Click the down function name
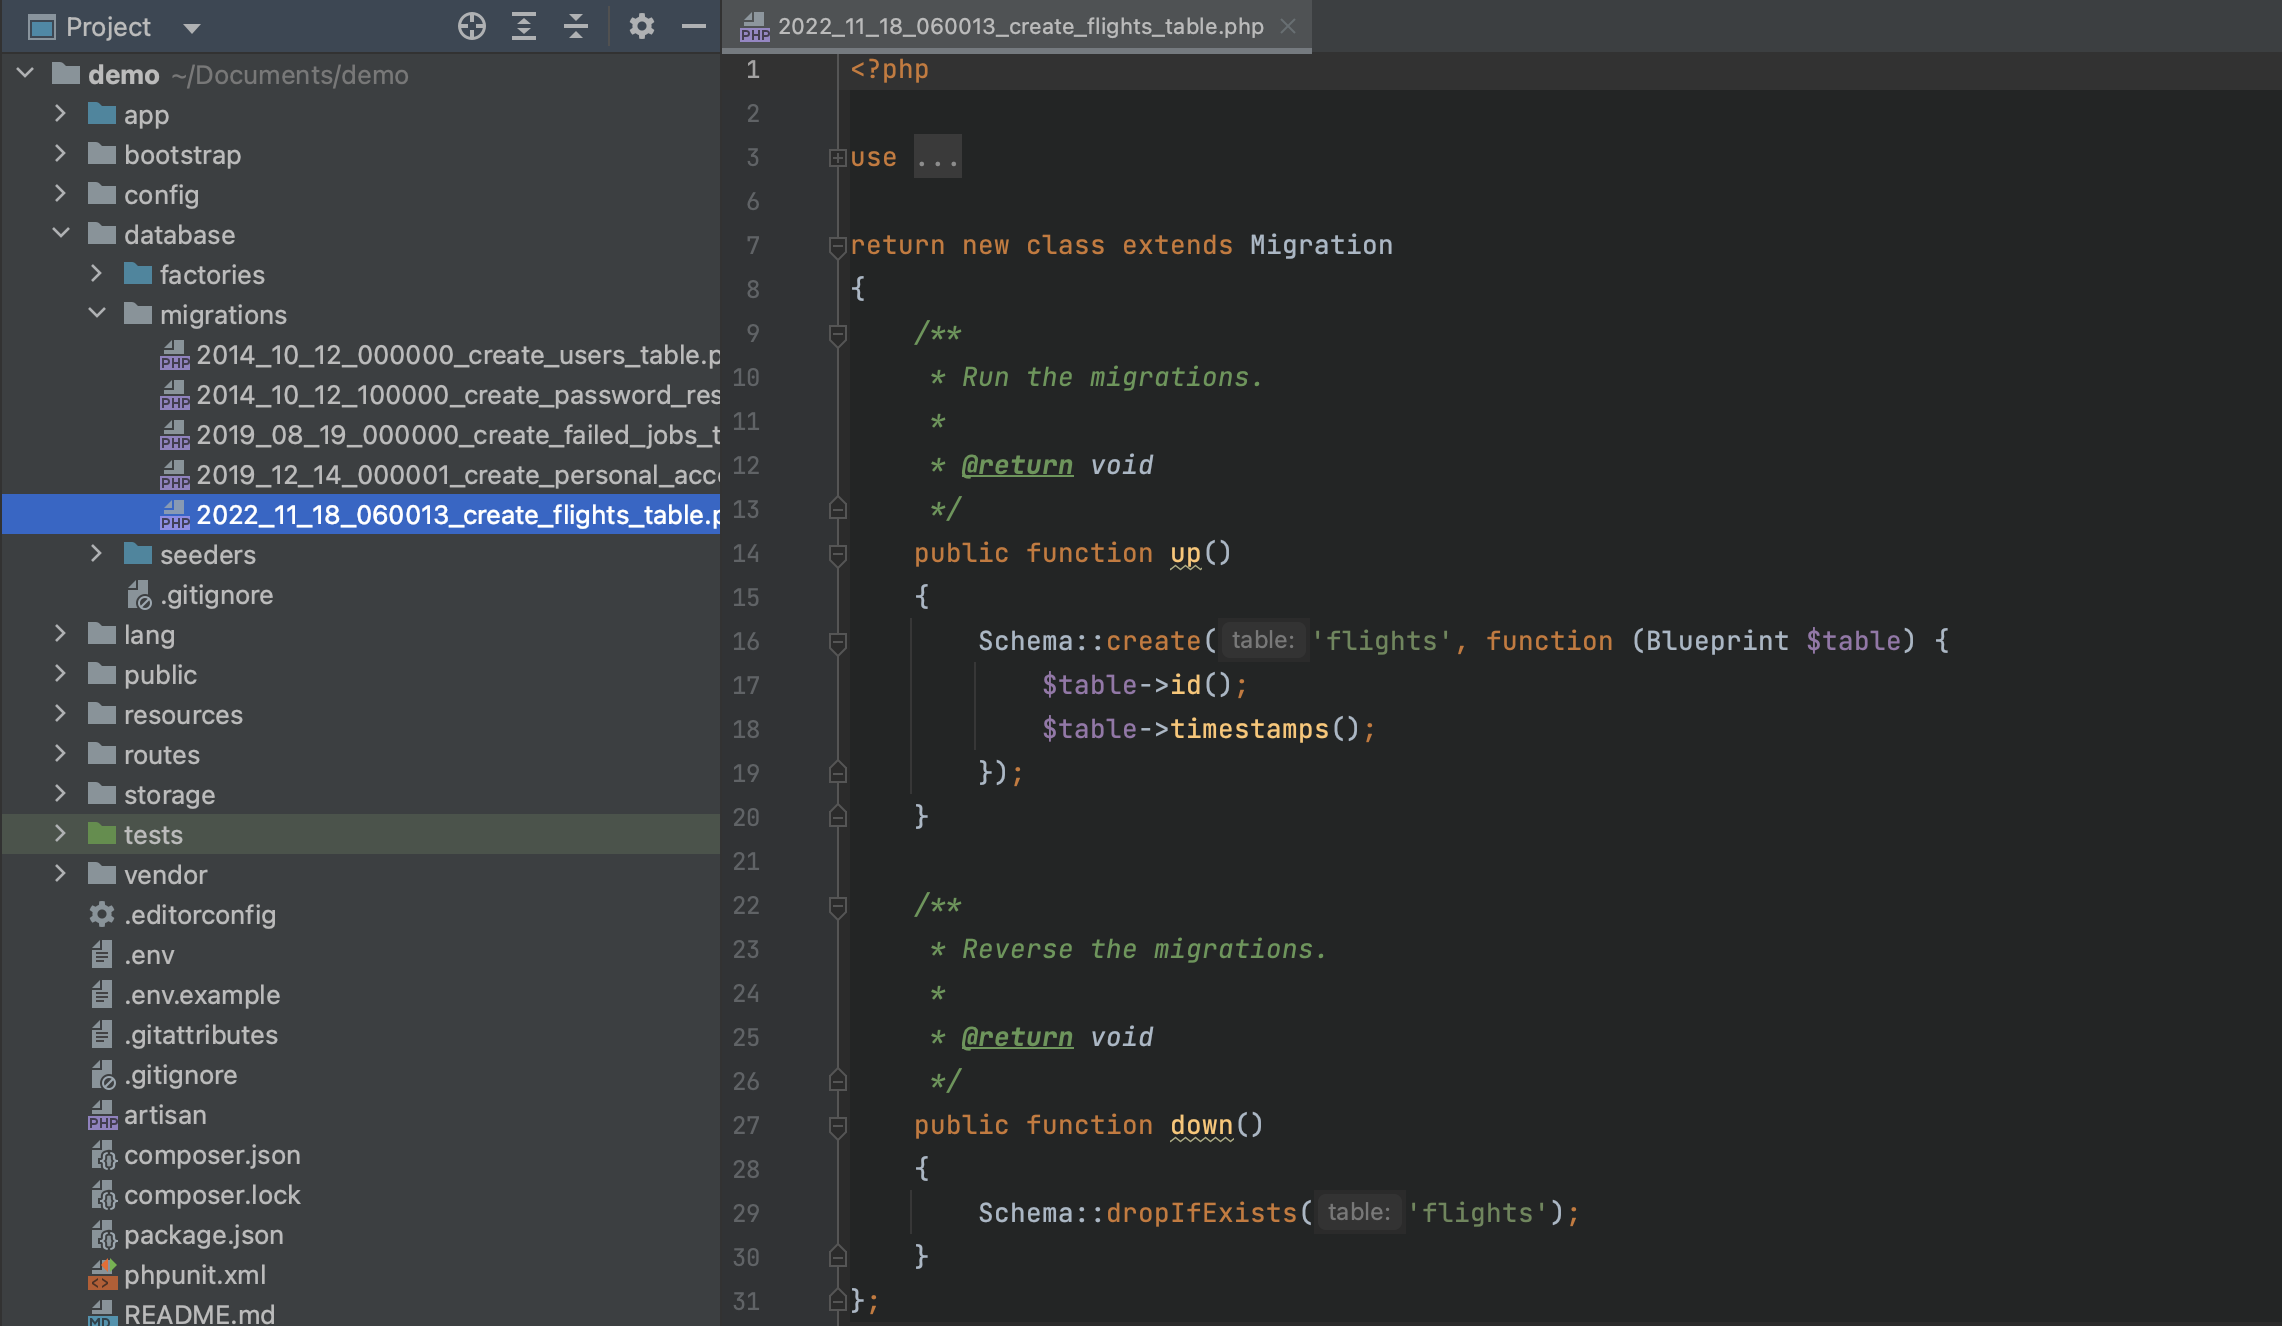The height and width of the screenshot is (1326, 2282). tap(1201, 1125)
